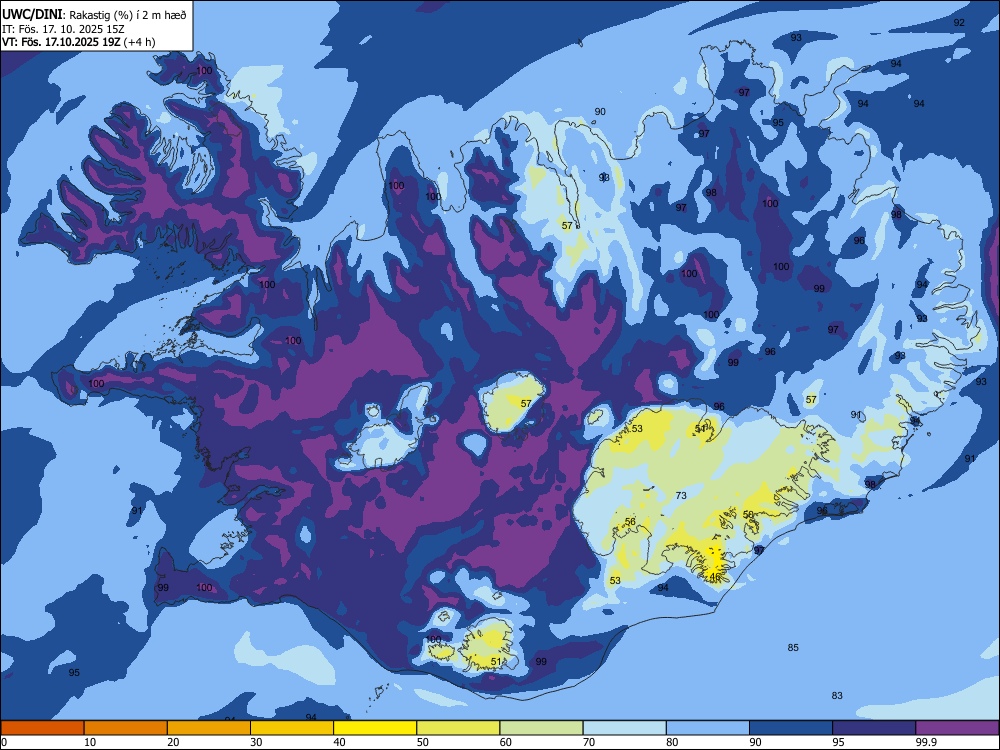Screen dimensions: 1000x750
Task: Click the 'VT: Fös. 17.10.2025 19Z (+4 h)' line
Action: tap(78, 42)
